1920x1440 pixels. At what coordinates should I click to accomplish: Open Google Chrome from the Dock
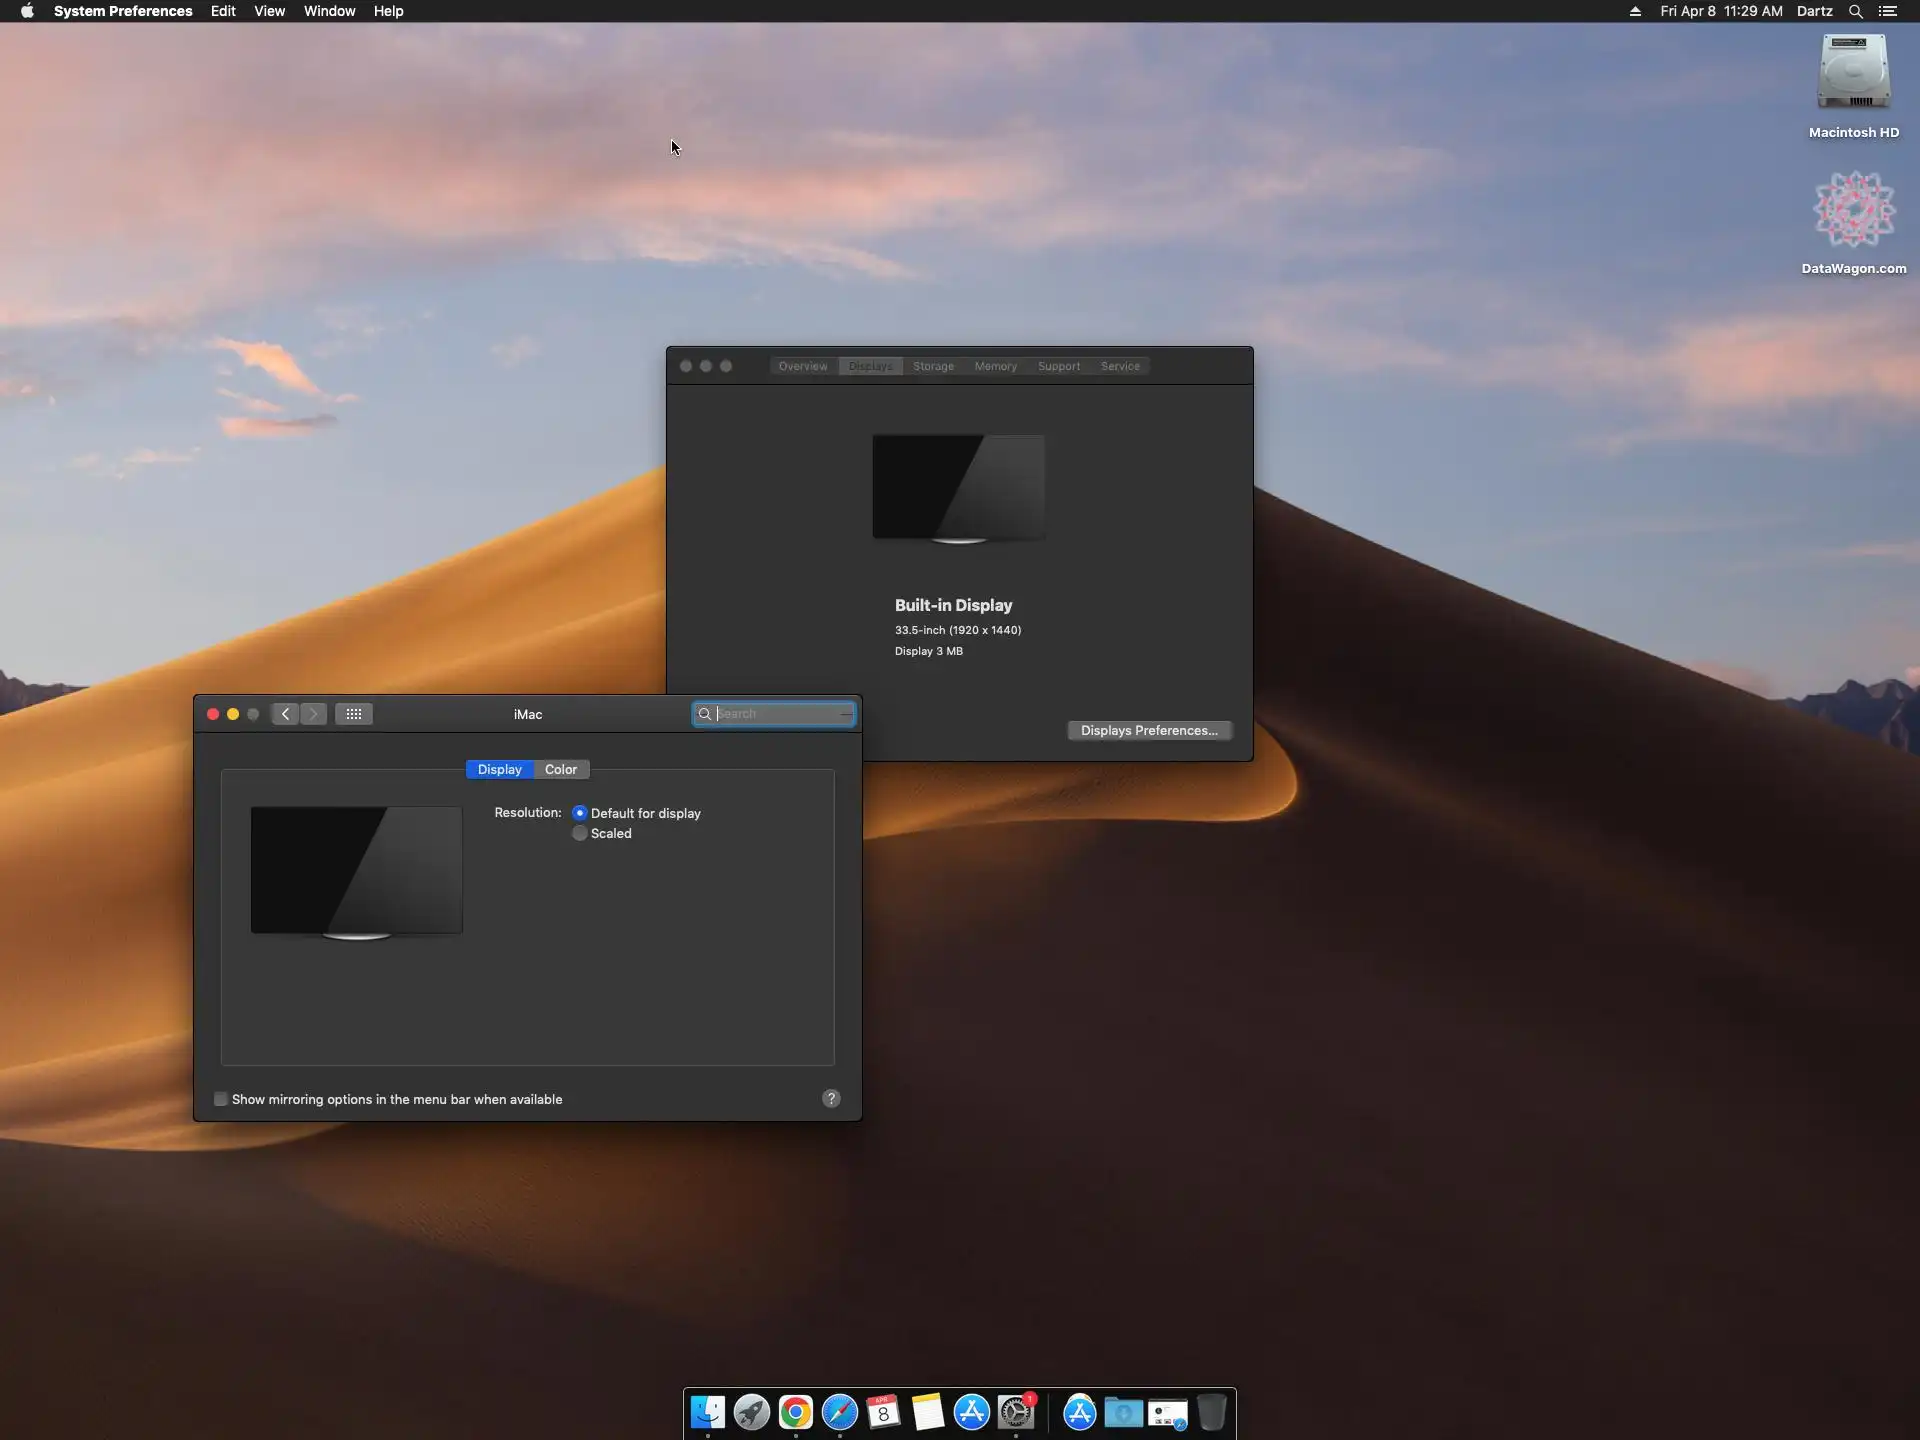(x=796, y=1413)
